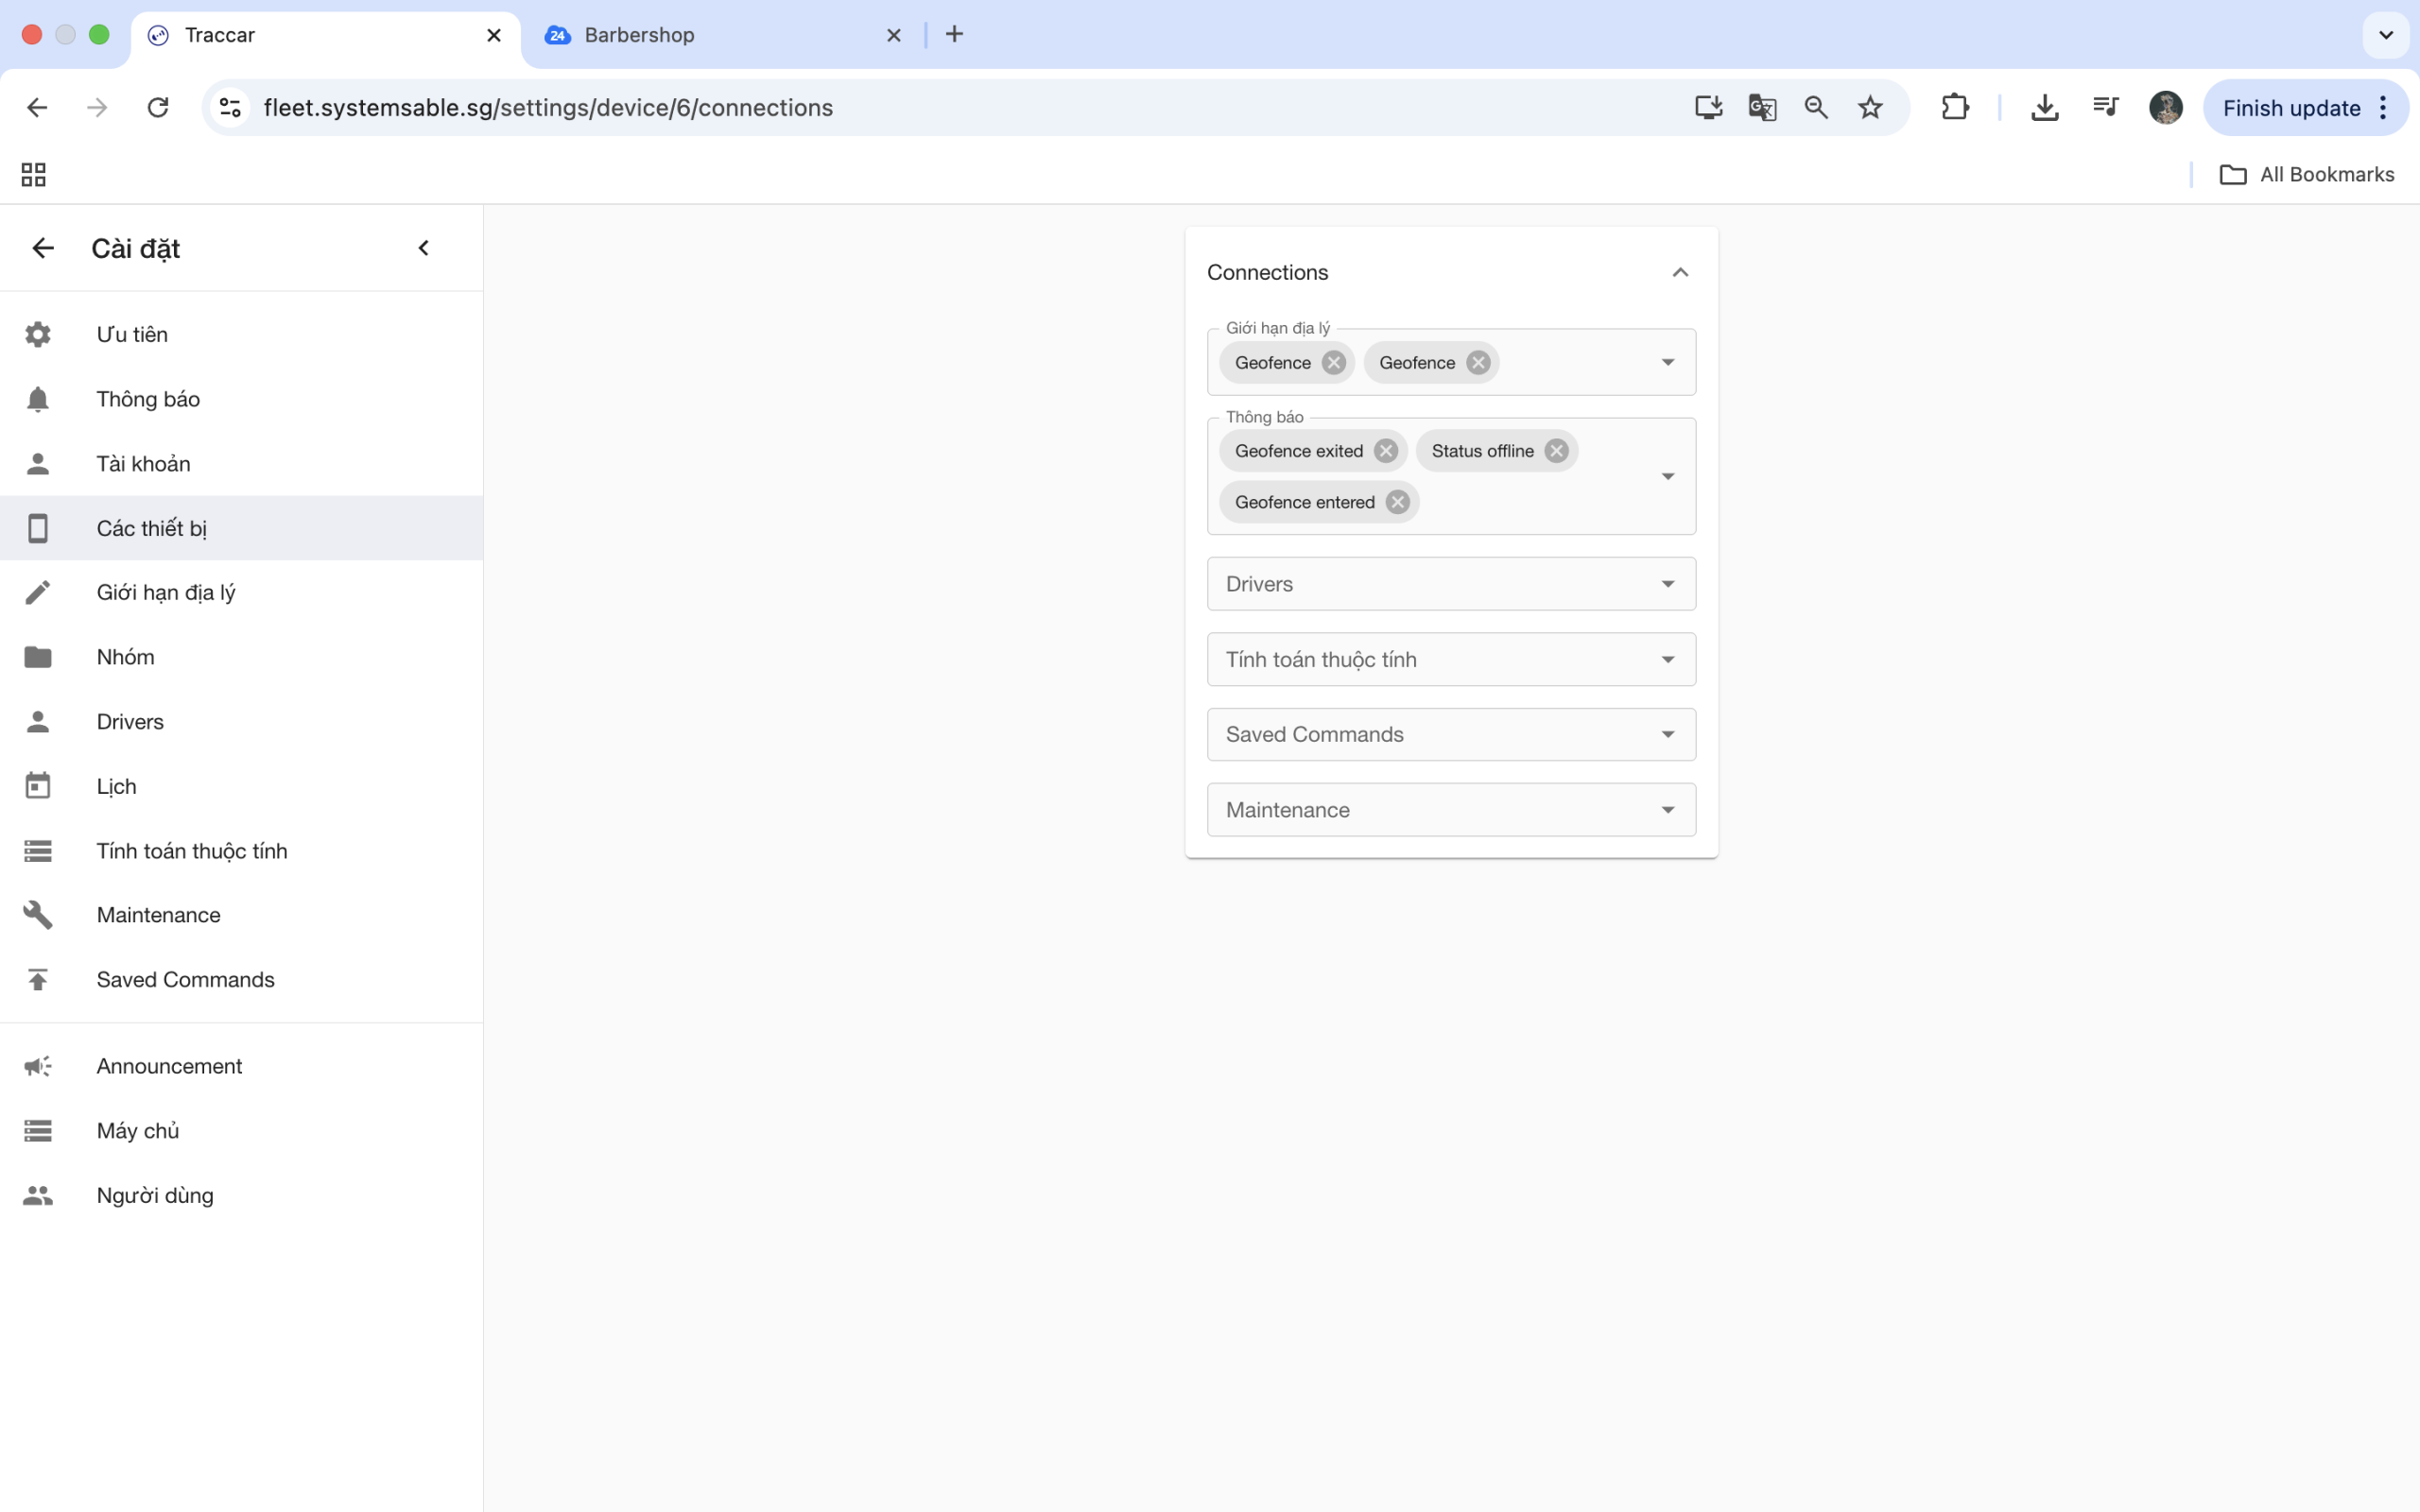Click the Lịch calendar icon
The width and height of the screenshot is (2420, 1512).
pos(38,786)
